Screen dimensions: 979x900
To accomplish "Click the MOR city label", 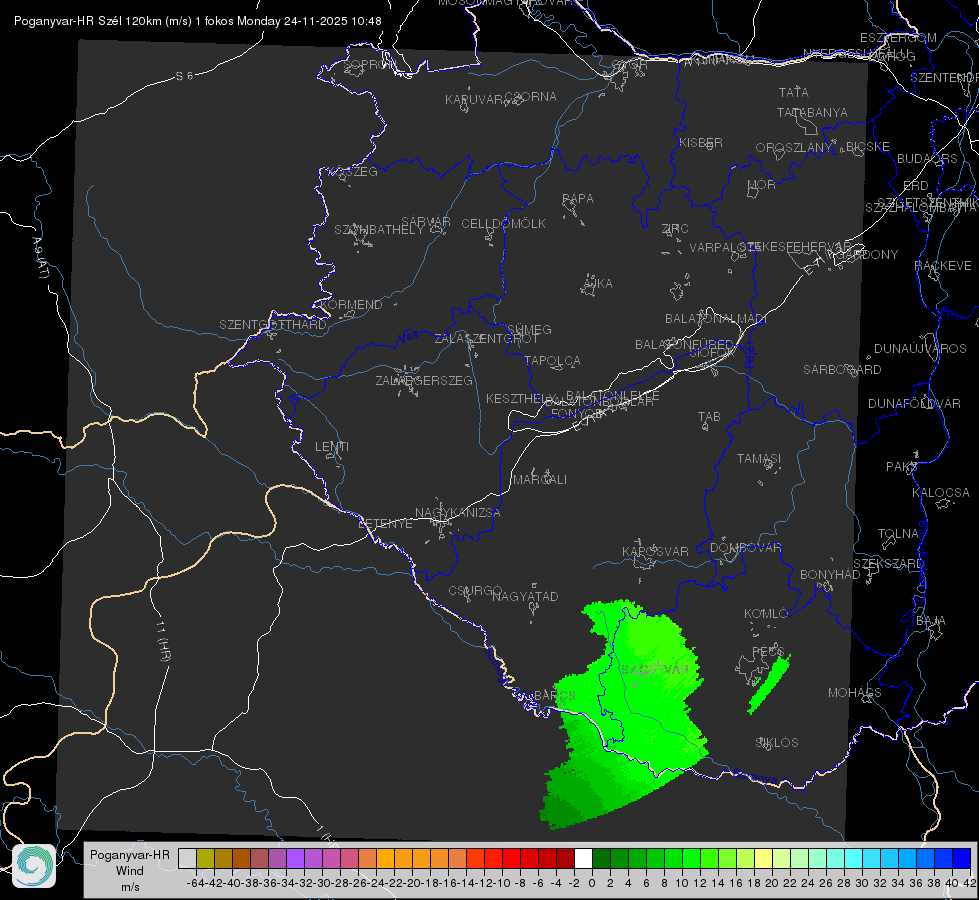I will click(761, 184).
